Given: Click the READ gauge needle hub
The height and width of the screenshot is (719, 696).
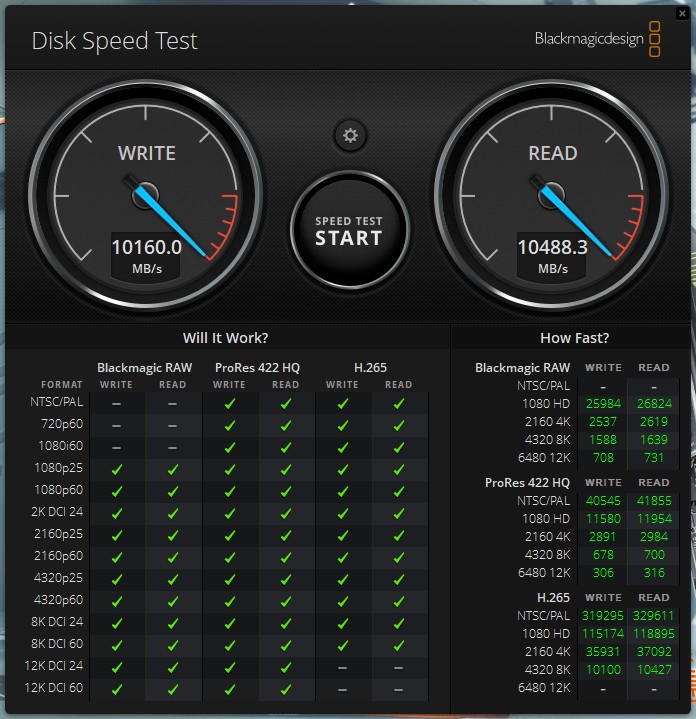Looking at the screenshot, I should 552,194.
